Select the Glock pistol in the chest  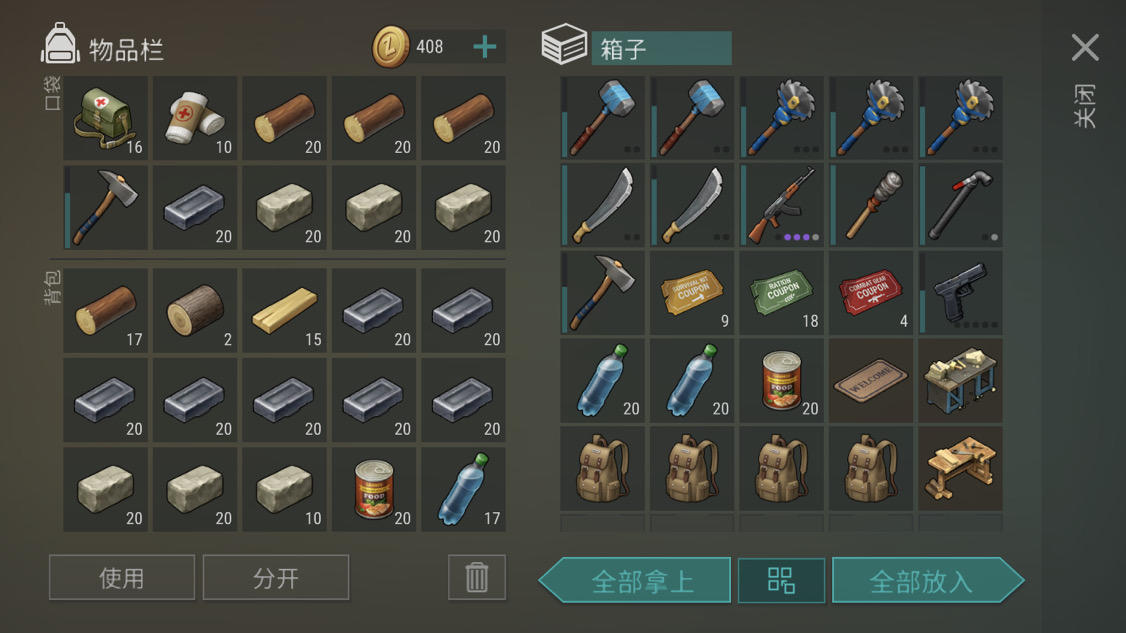[x=960, y=292]
